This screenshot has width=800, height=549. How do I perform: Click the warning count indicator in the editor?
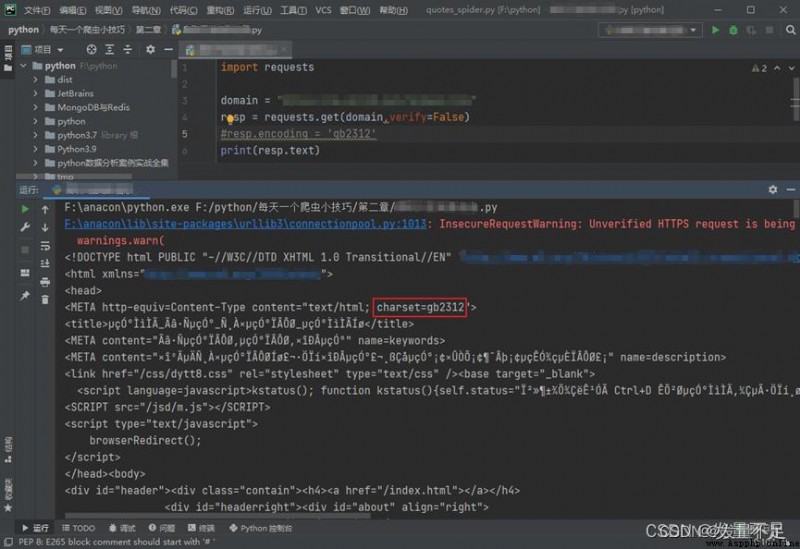coord(759,68)
